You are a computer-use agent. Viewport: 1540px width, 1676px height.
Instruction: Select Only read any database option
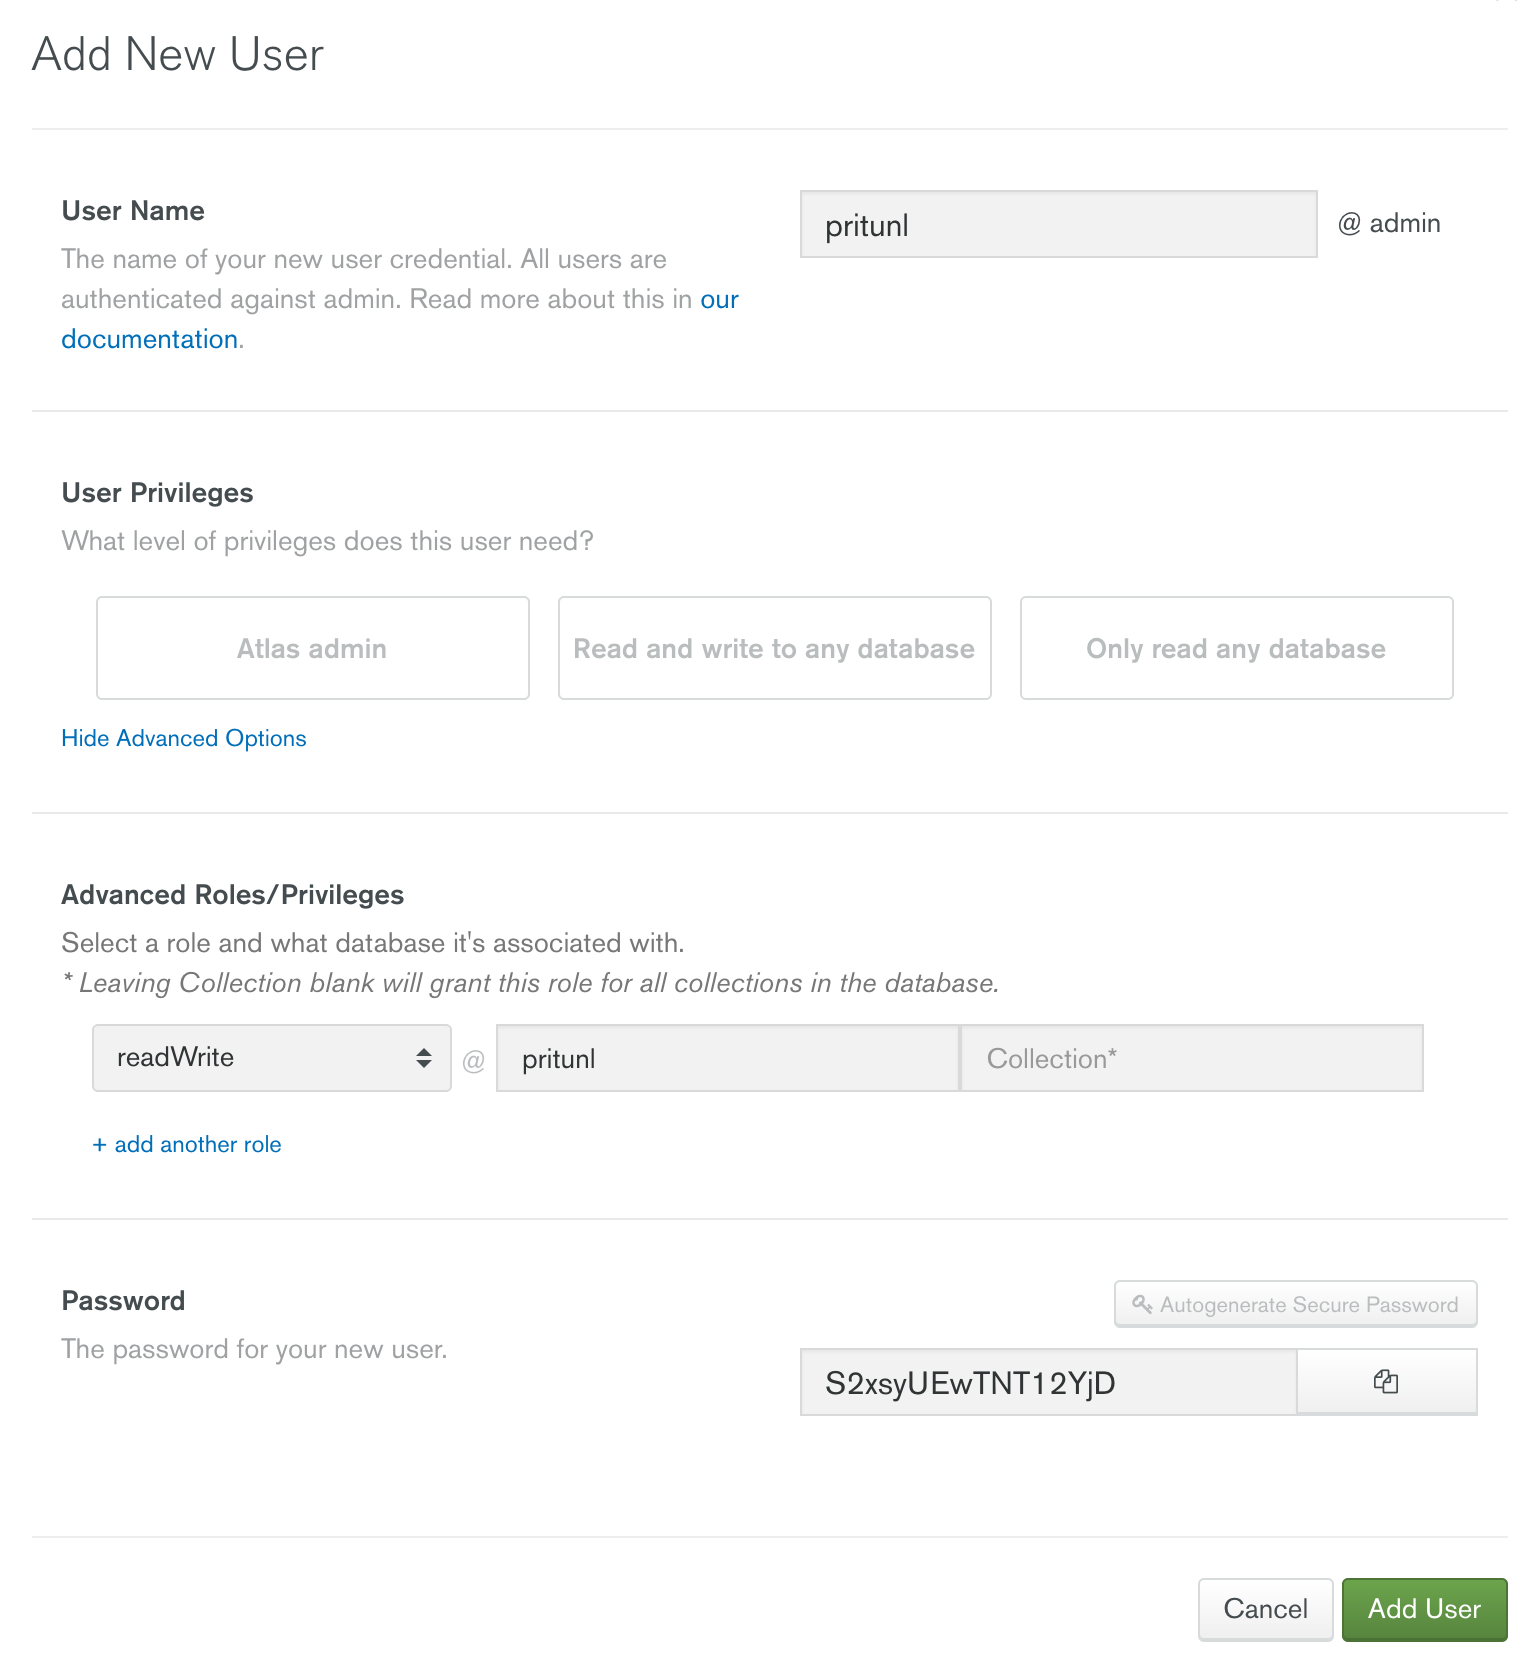(x=1236, y=648)
